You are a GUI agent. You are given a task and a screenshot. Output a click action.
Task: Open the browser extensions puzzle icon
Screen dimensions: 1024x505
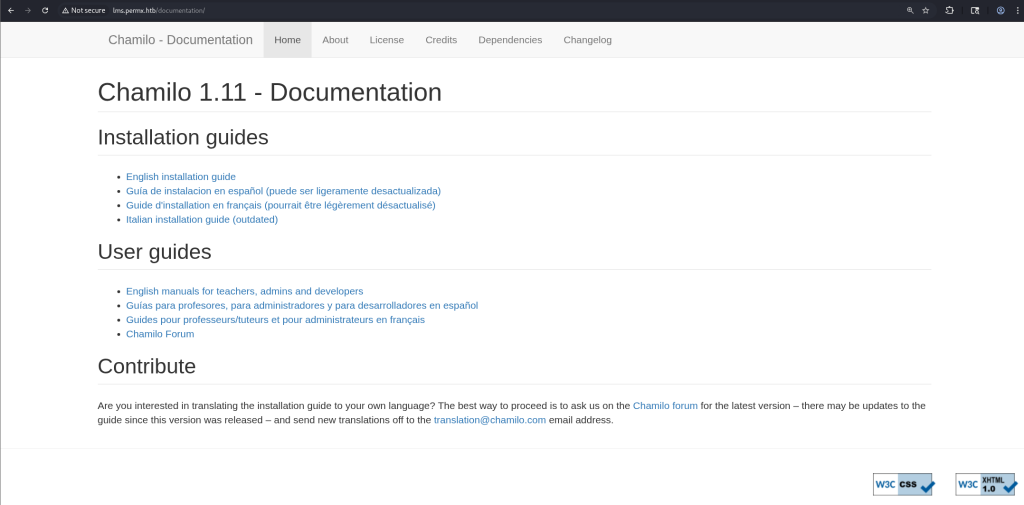tap(950, 10)
